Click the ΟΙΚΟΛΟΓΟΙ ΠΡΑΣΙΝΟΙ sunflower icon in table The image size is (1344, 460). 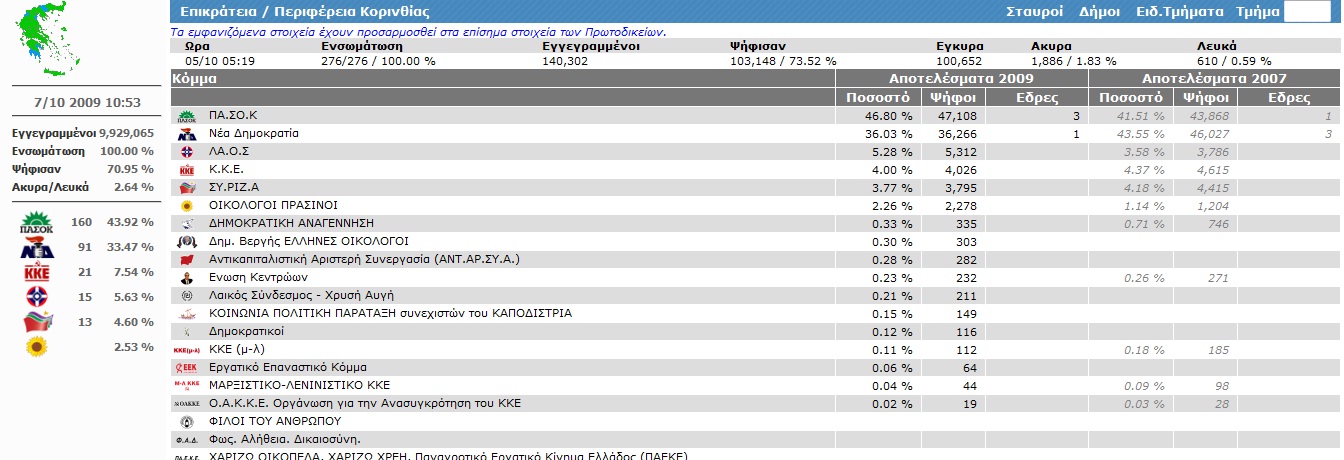186,206
